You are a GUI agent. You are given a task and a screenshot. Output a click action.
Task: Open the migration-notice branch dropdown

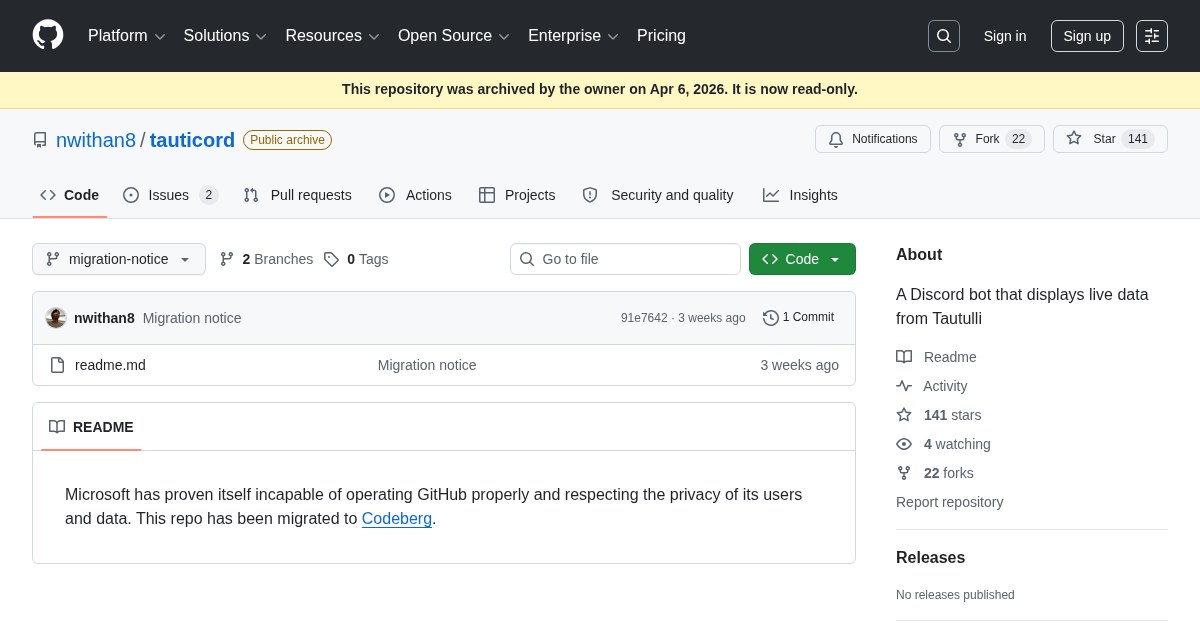119,259
